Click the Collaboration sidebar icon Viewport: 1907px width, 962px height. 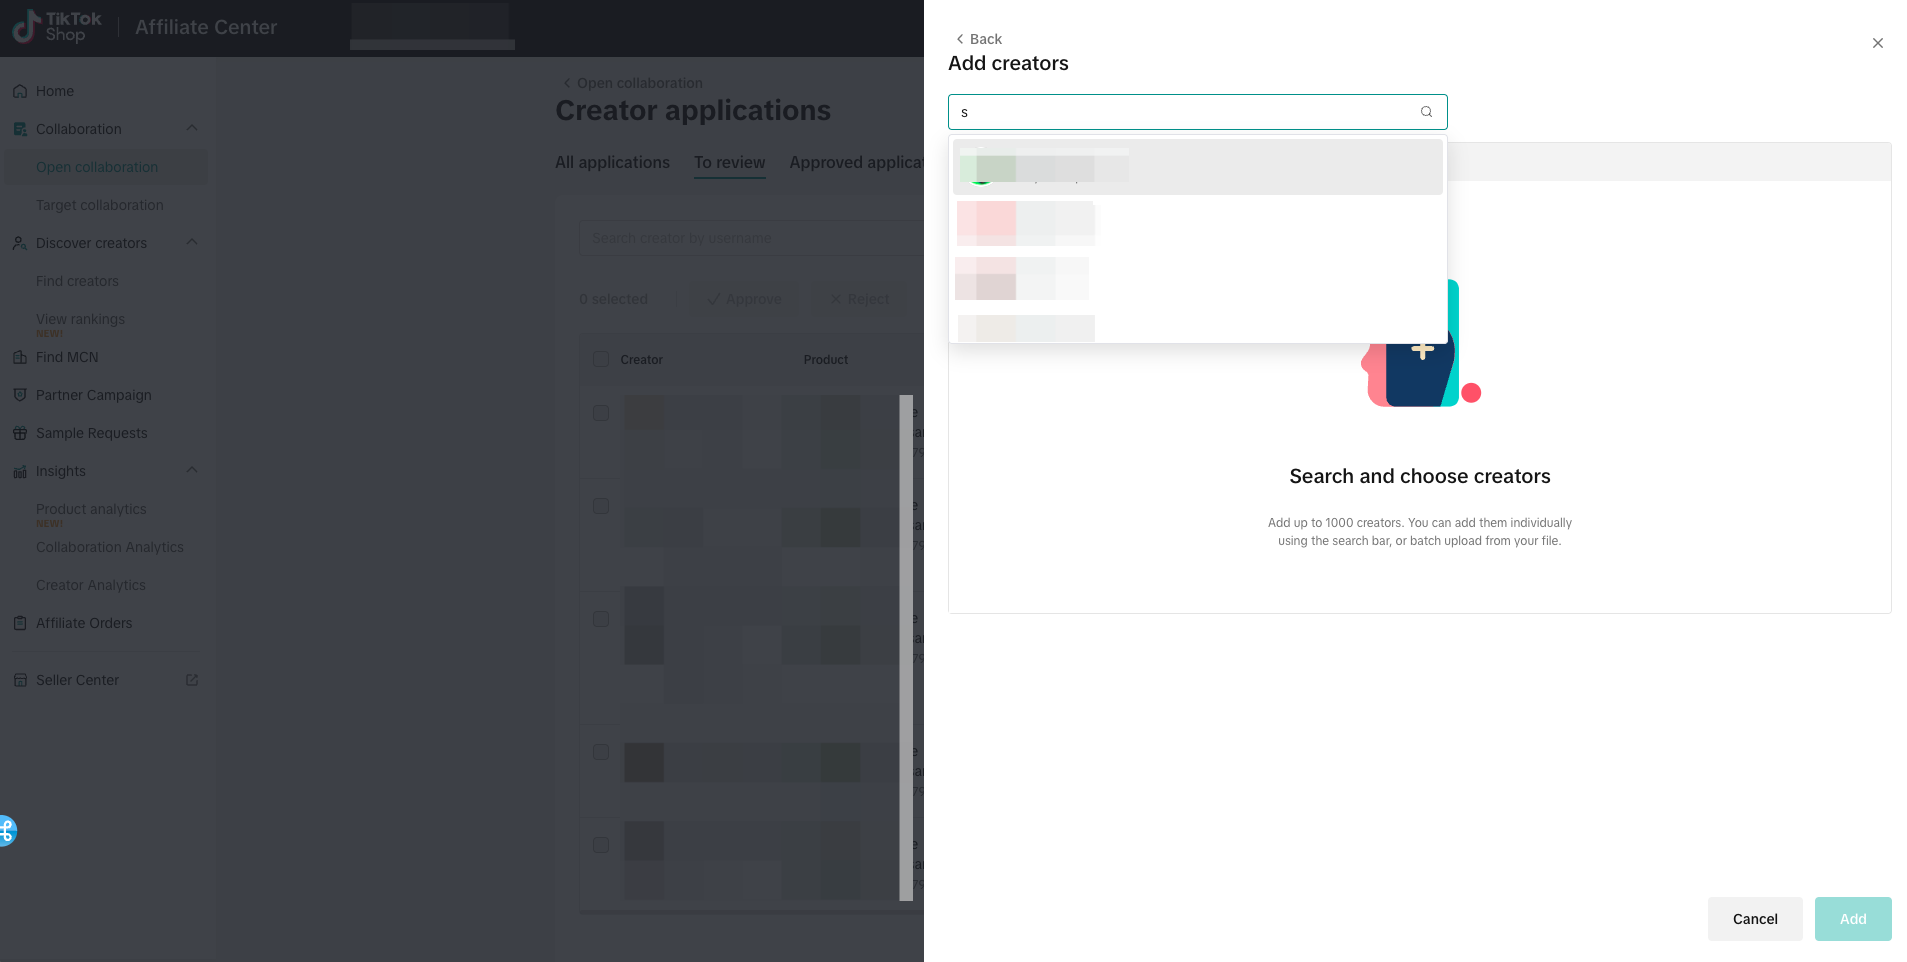[19, 128]
